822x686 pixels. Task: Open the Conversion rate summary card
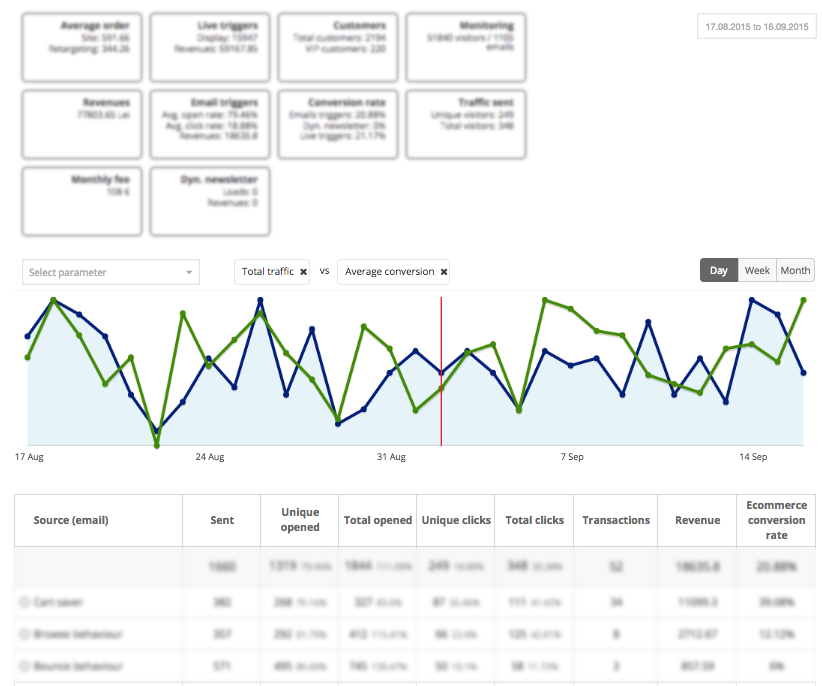[x=338, y=124]
